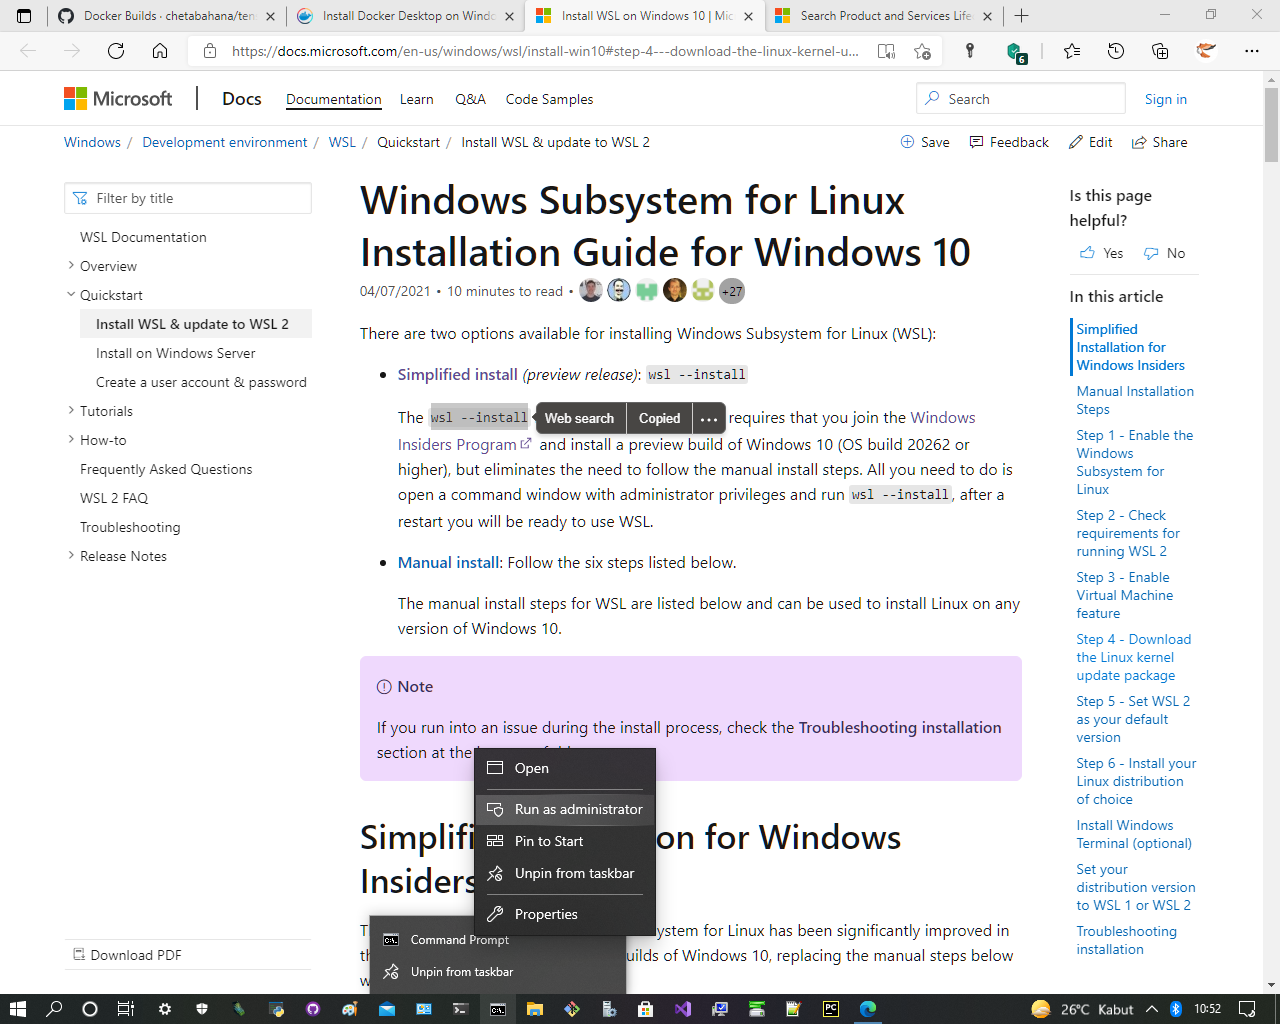This screenshot has height=1024, width=1280.
Task: Open more options on selection popup
Action: pos(708,418)
